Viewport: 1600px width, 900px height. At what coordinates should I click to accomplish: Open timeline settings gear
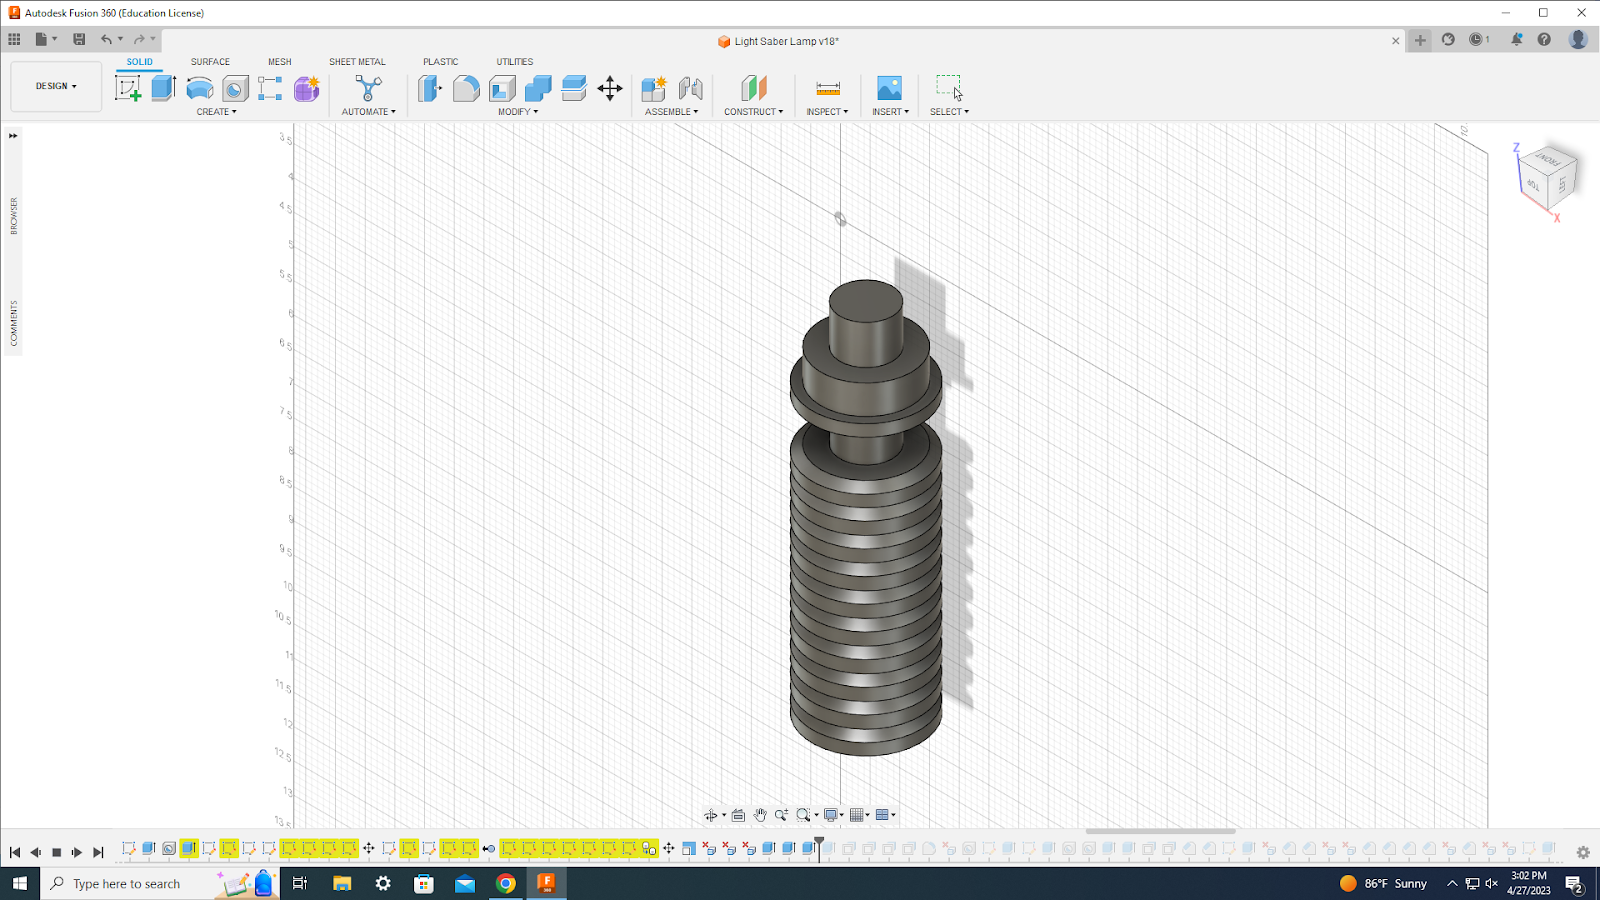1583,853
